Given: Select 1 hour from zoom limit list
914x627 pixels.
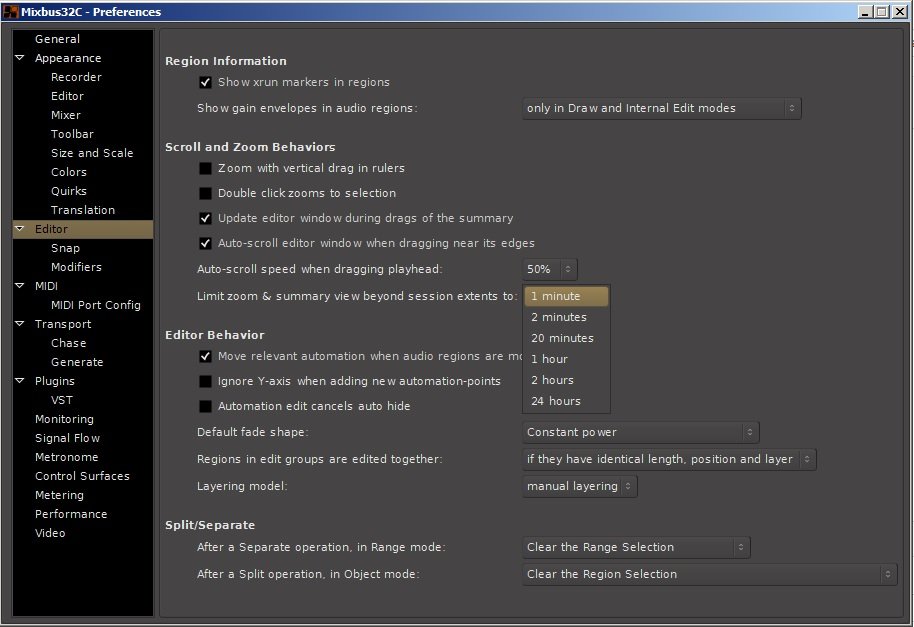Looking at the screenshot, I should tap(566, 359).
